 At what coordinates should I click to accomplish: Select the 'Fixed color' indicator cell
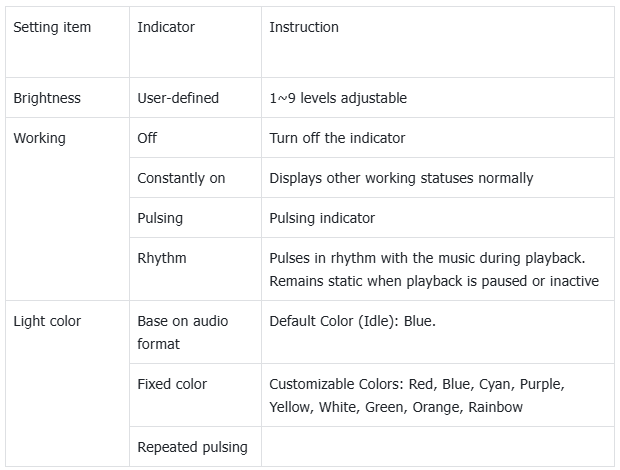pos(172,384)
